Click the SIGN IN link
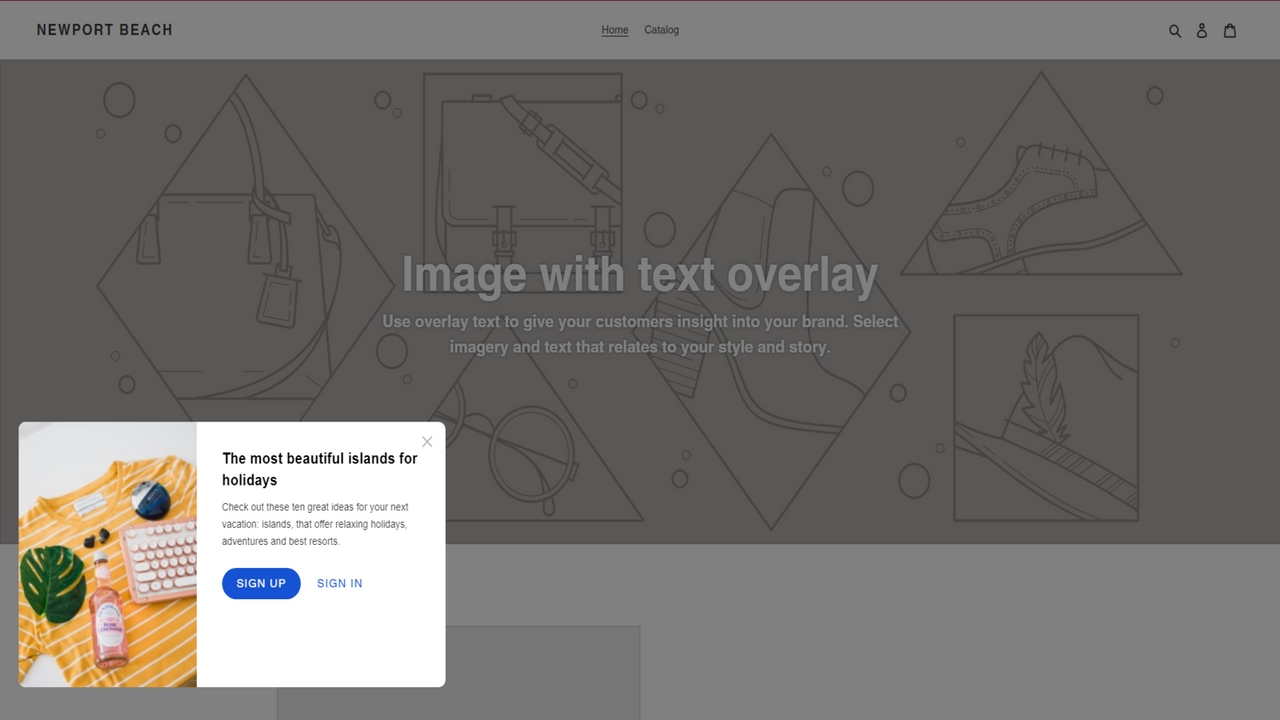Screen dimensions: 1280x720 [x=340, y=583]
